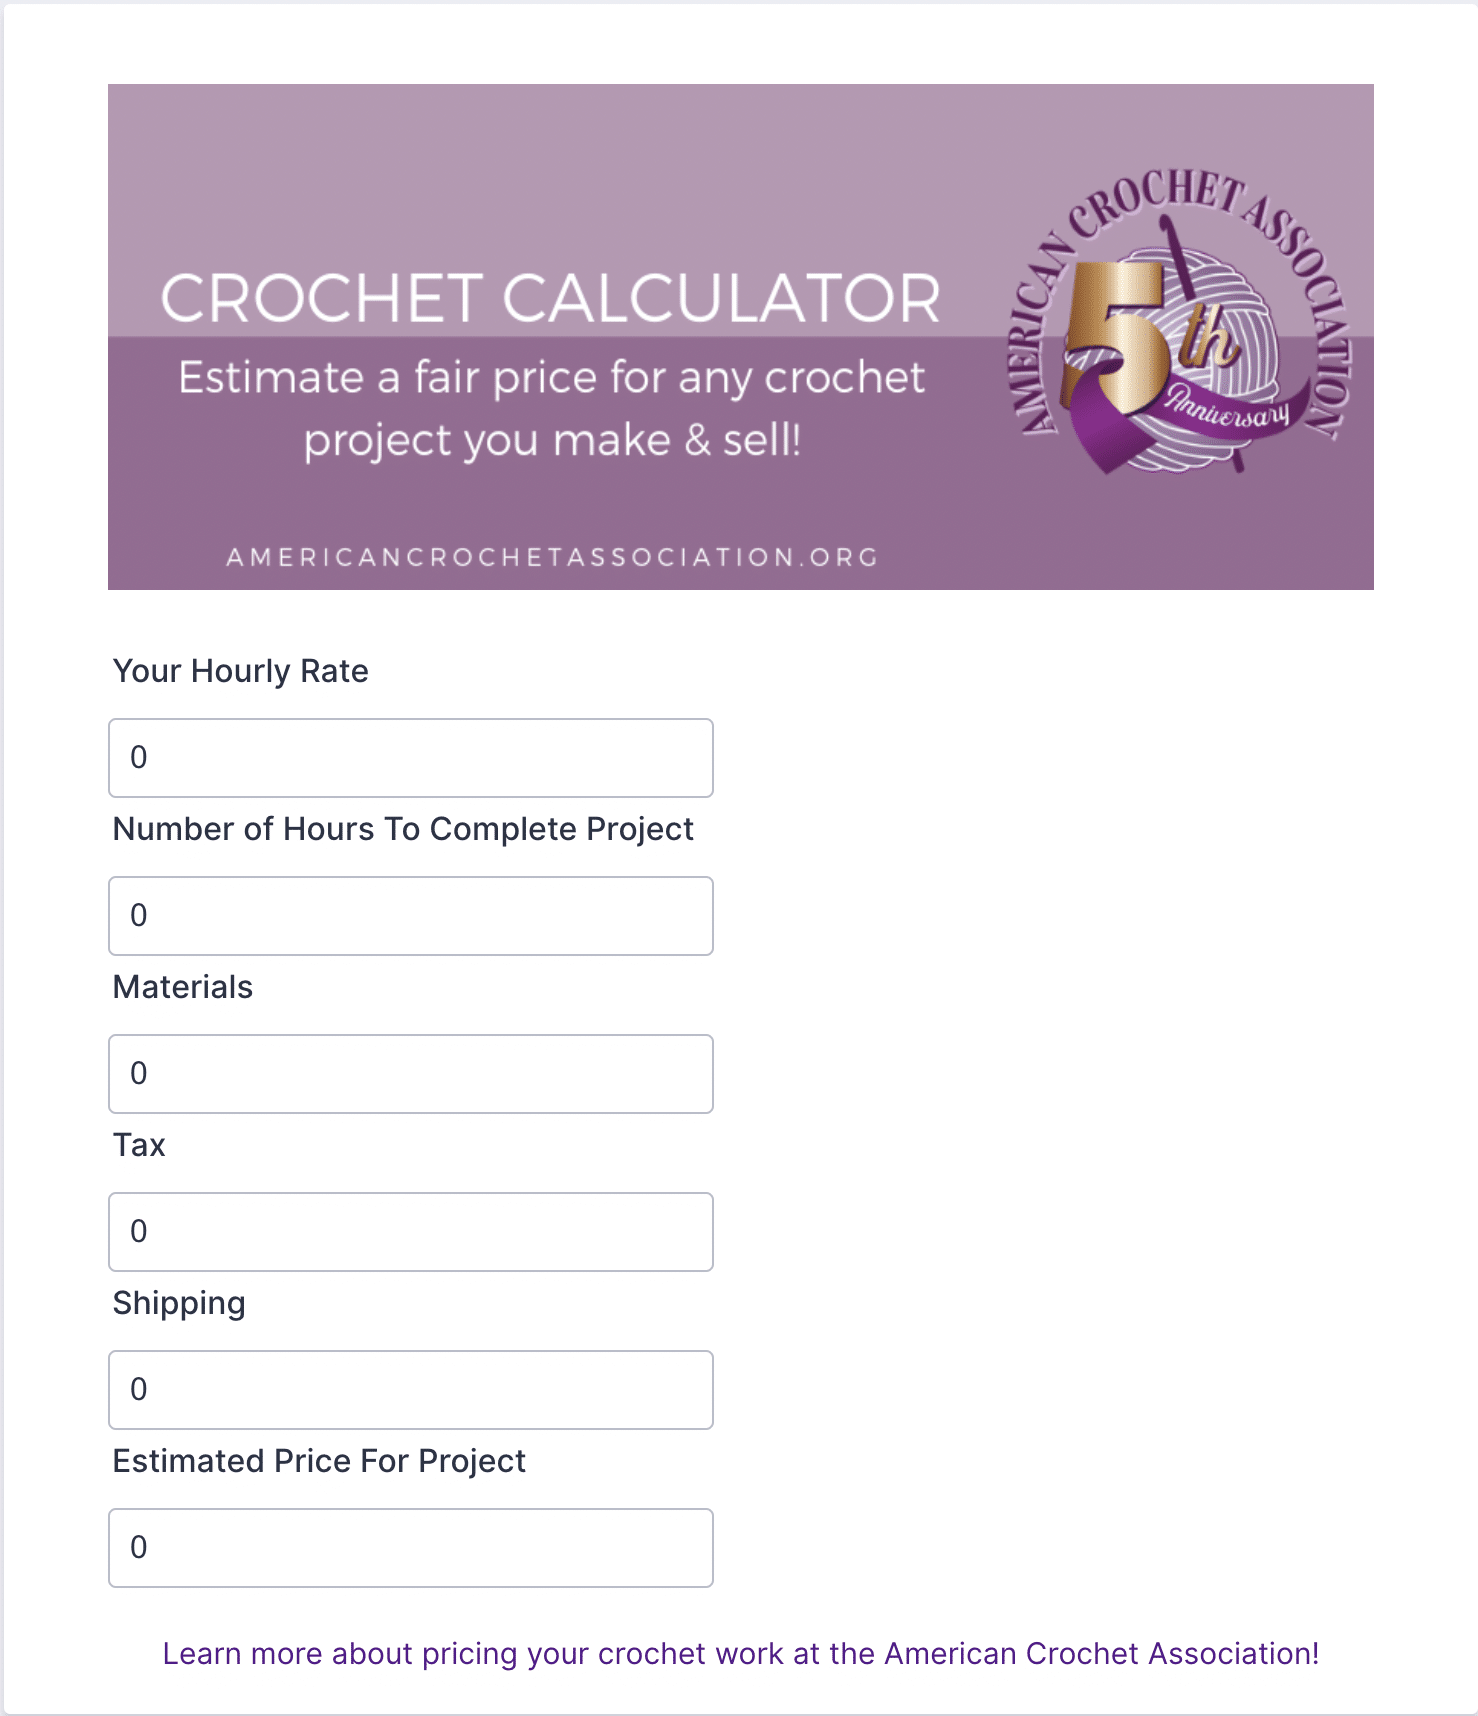
Task: Open the American Crochet Association pricing link
Action: 741,1653
